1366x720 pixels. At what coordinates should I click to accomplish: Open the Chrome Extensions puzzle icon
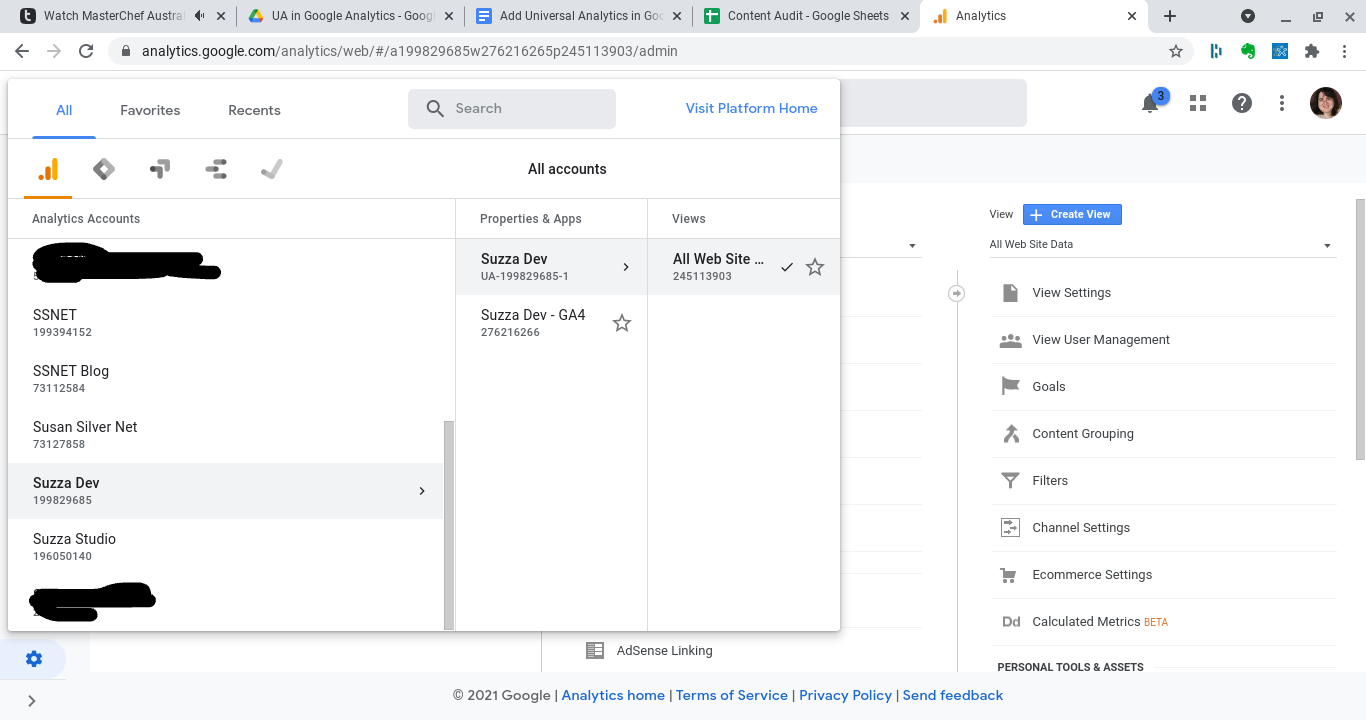coord(1312,51)
